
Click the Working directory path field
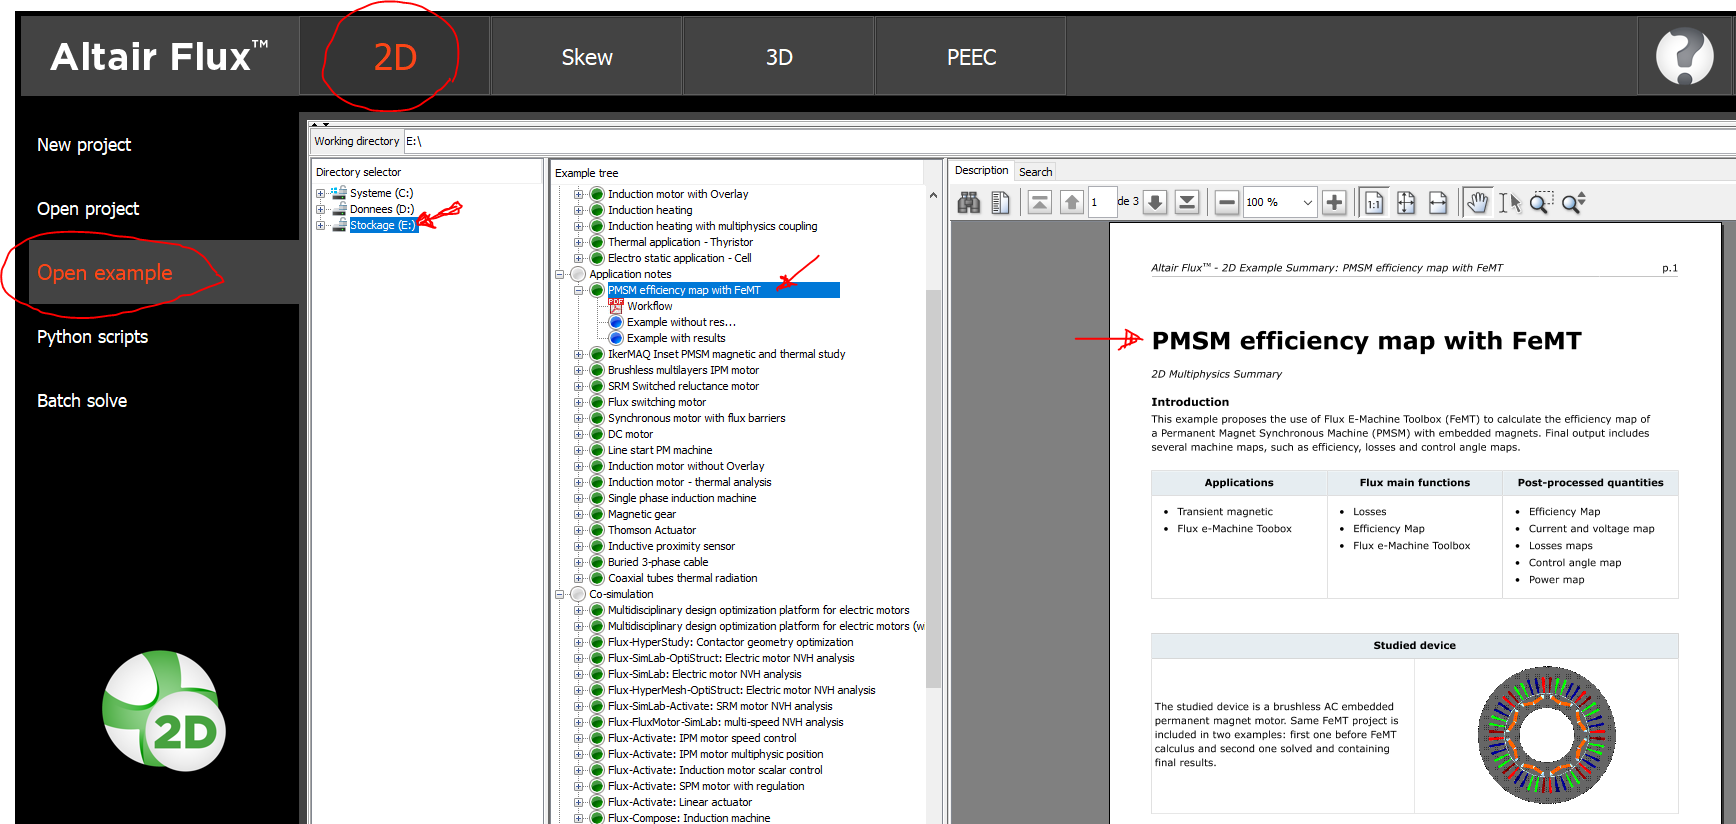point(1068,141)
